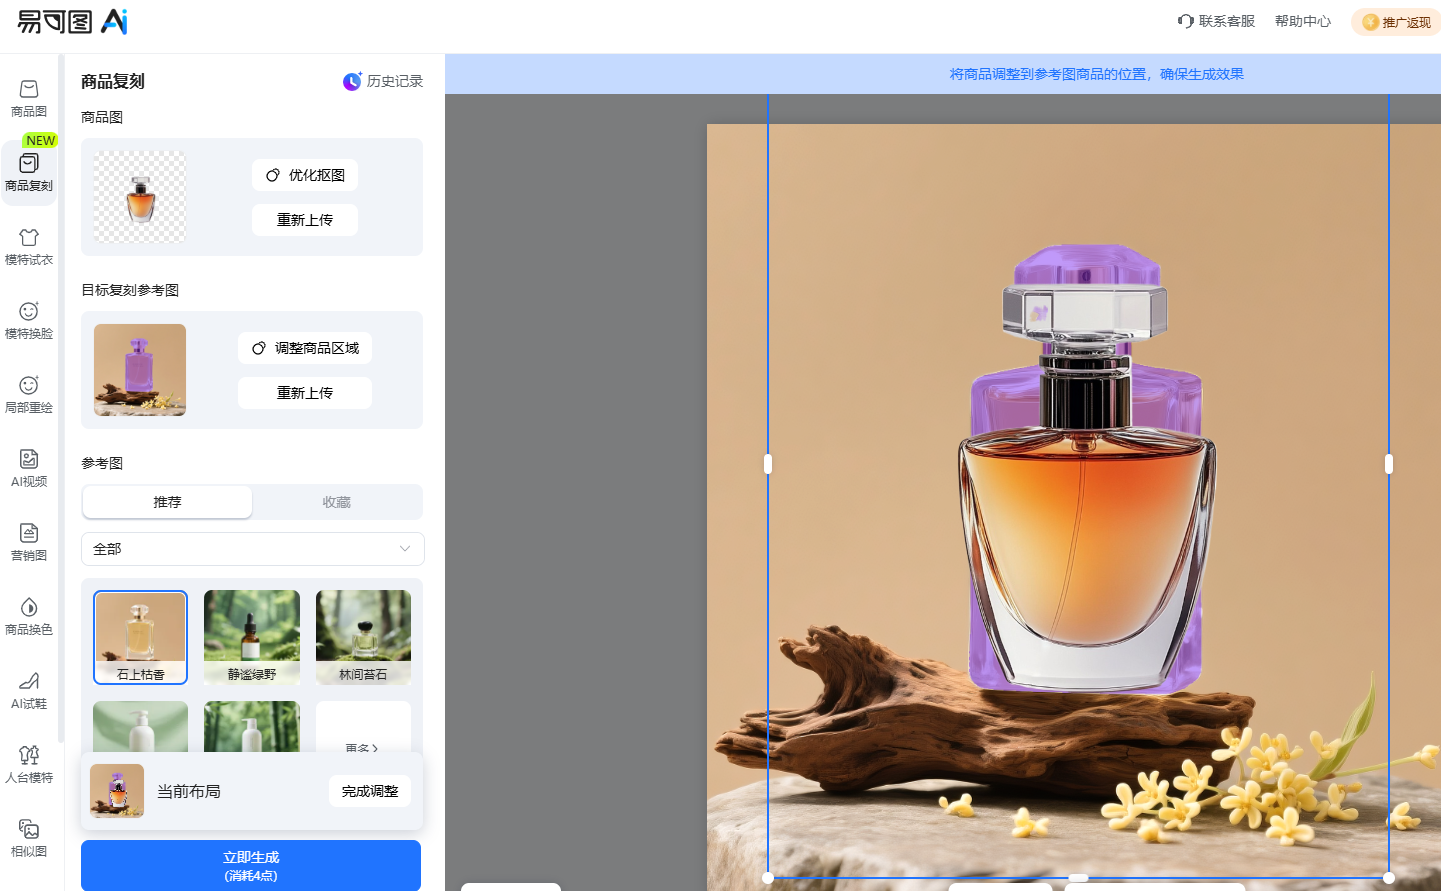Select the 静谧绿野 reference thumbnail
The width and height of the screenshot is (1441, 891).
[x=252, y=637]
